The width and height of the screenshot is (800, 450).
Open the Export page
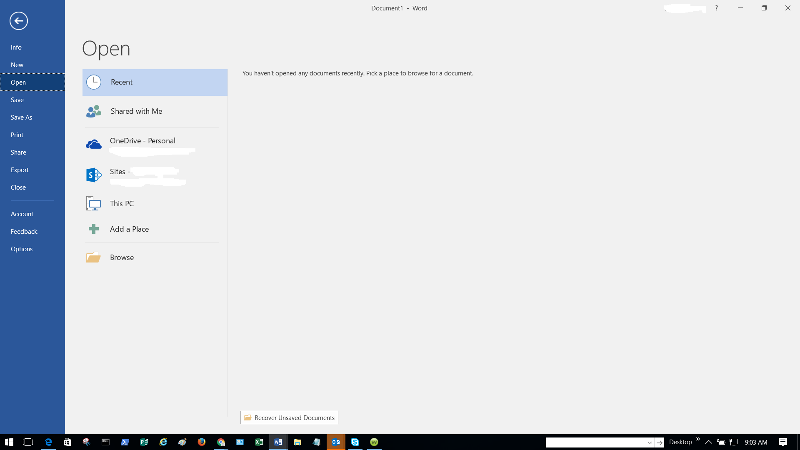(19, 170)
